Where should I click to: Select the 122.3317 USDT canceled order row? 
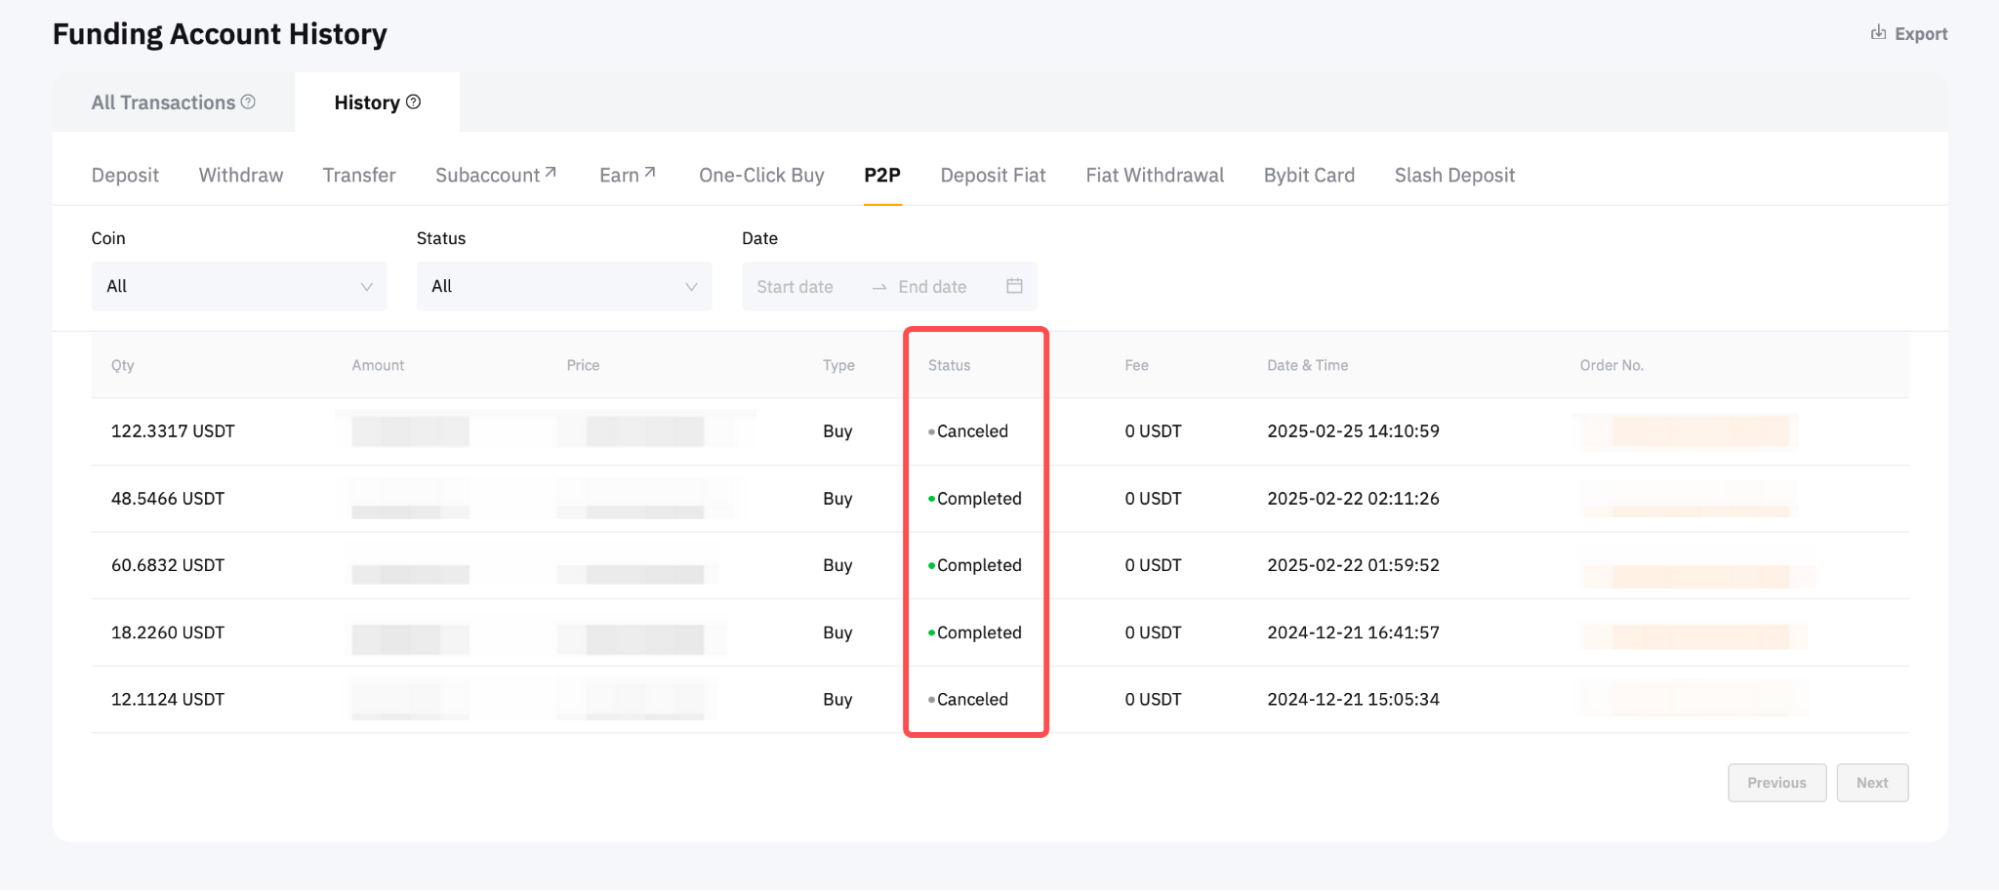click(172, 432)
